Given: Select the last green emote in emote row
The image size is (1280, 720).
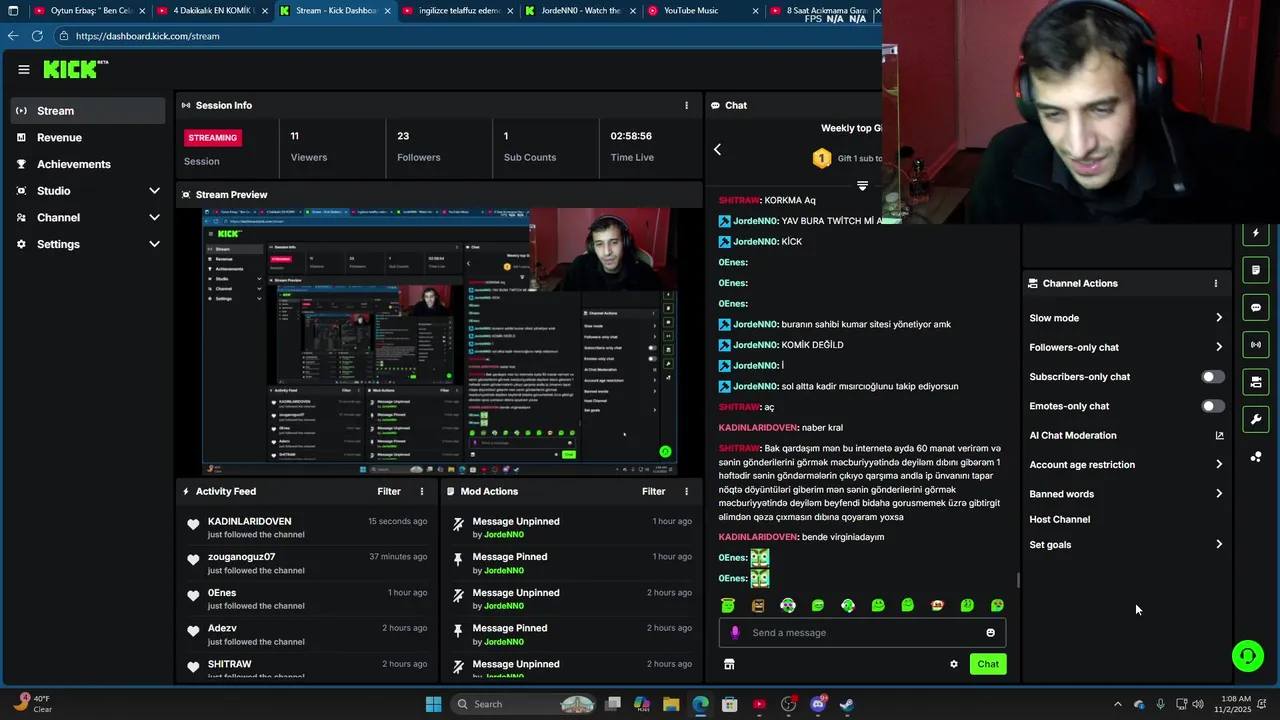Looking at the screenshot, I should point(997,605).
